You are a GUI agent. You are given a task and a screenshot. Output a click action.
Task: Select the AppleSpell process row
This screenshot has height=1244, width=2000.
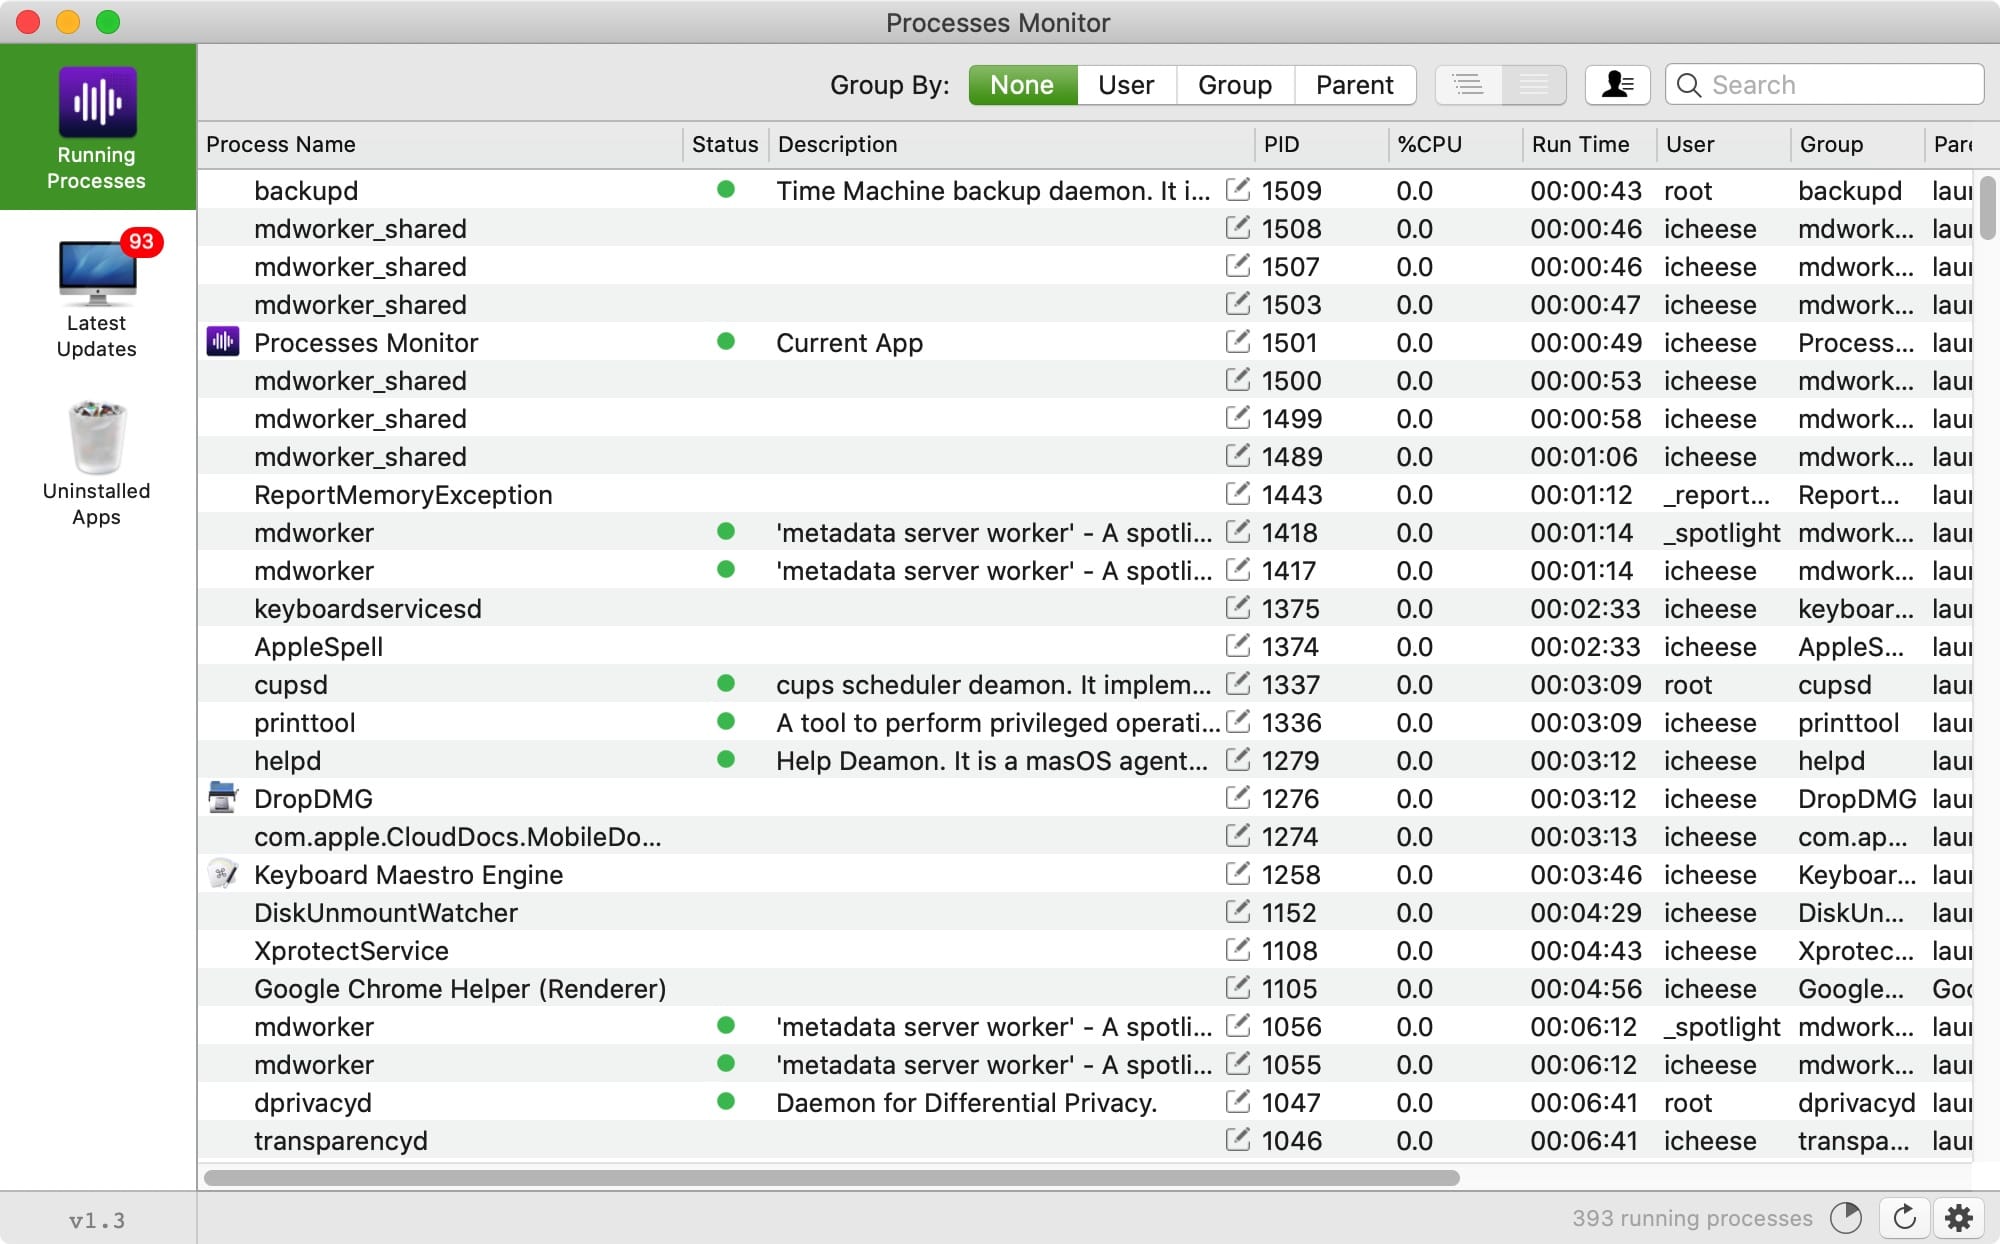(x=1085, y=647)
